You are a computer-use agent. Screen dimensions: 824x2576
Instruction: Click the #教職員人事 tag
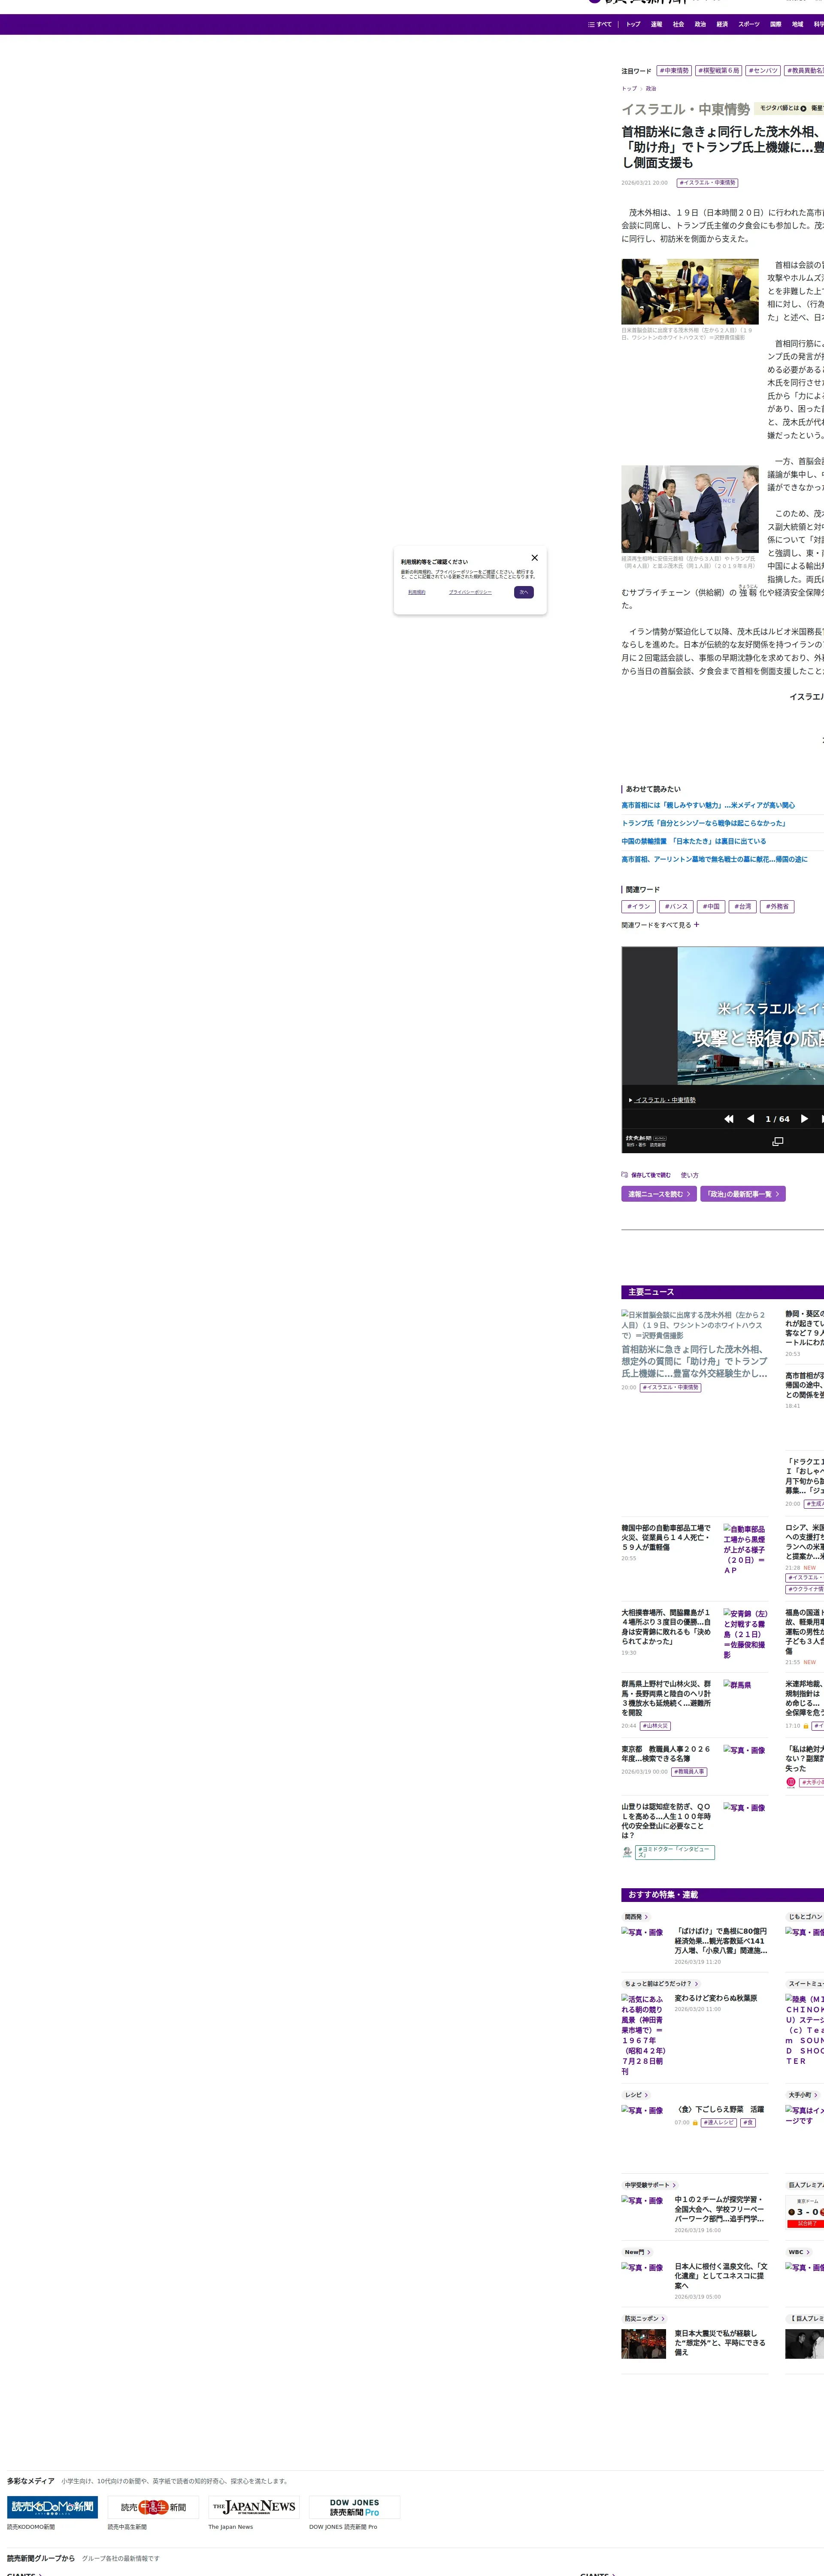[x=689, y=1772]
